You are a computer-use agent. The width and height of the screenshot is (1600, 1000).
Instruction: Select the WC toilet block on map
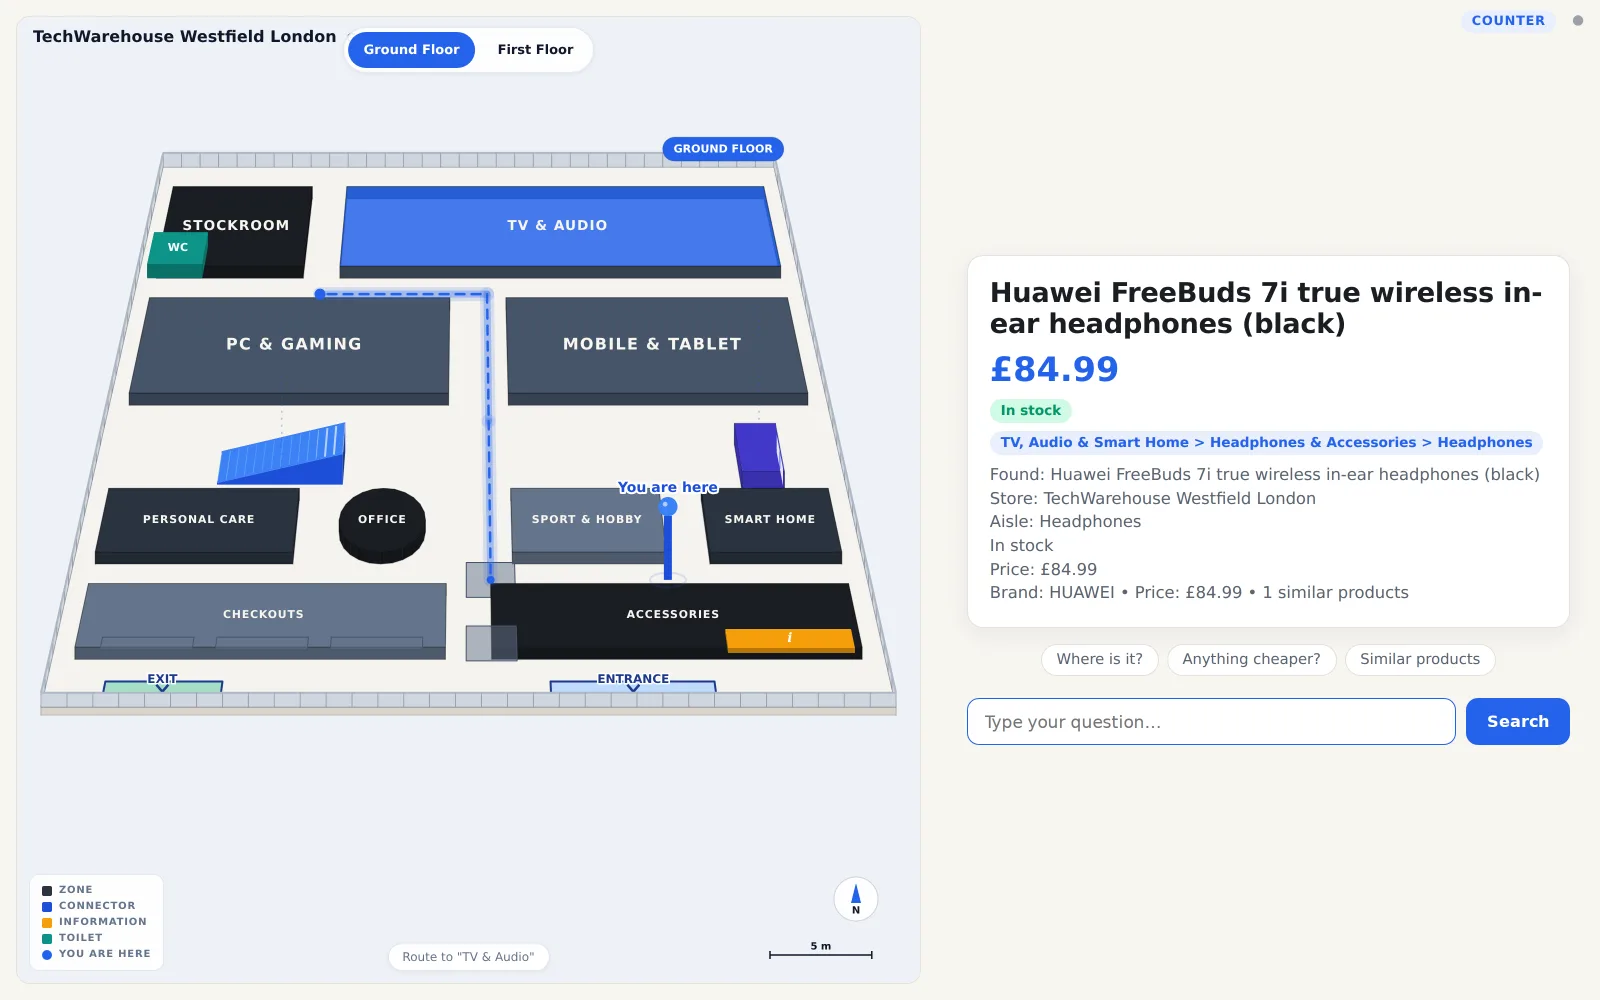click(x=178, y=254)
